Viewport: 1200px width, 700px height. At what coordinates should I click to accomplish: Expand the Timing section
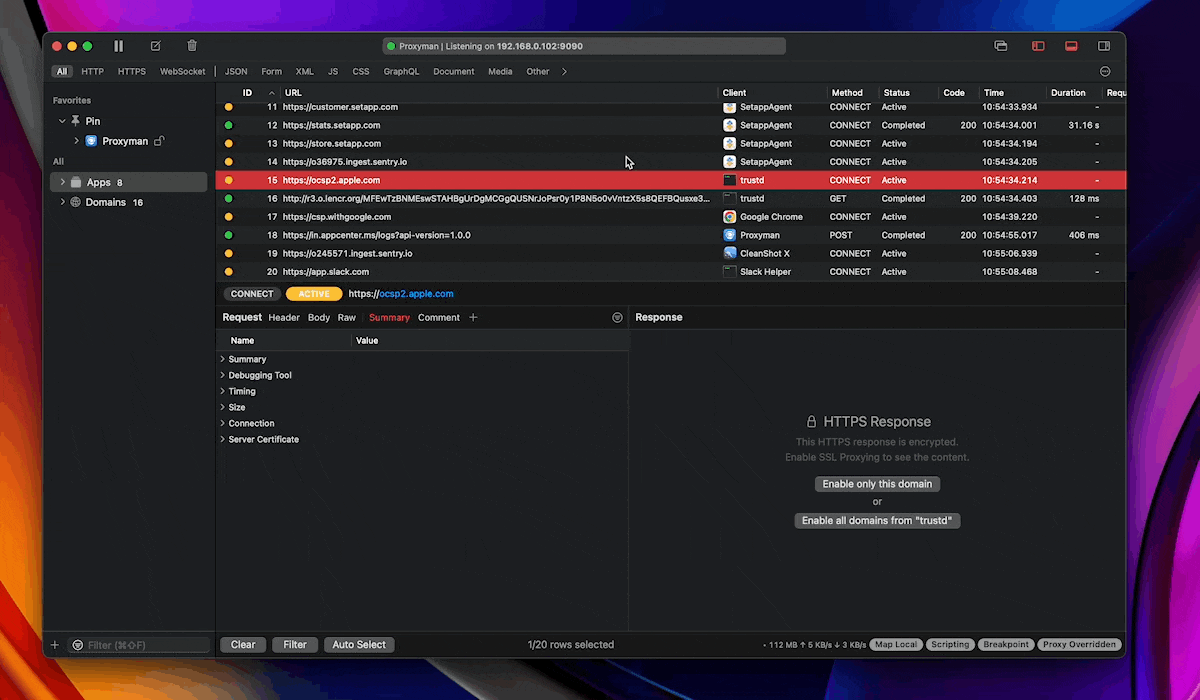(222, 391)
